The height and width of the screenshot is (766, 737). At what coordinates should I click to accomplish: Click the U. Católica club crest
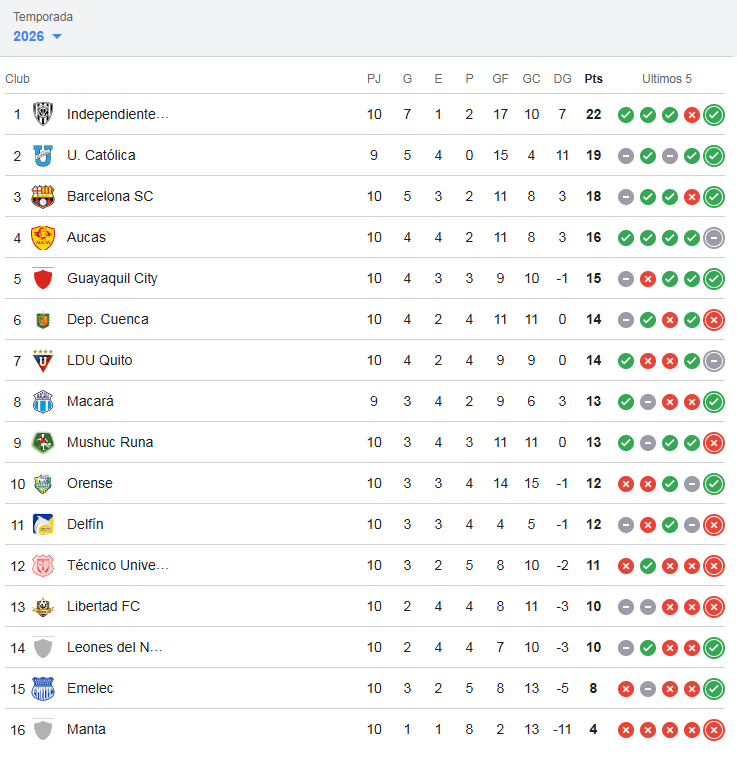[x=43, y=155]
